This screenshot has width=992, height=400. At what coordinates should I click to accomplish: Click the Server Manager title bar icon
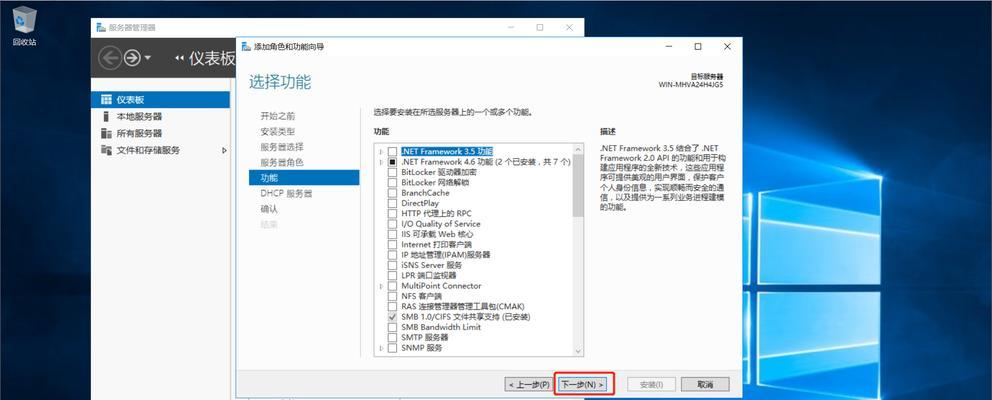tap(101, 28)
